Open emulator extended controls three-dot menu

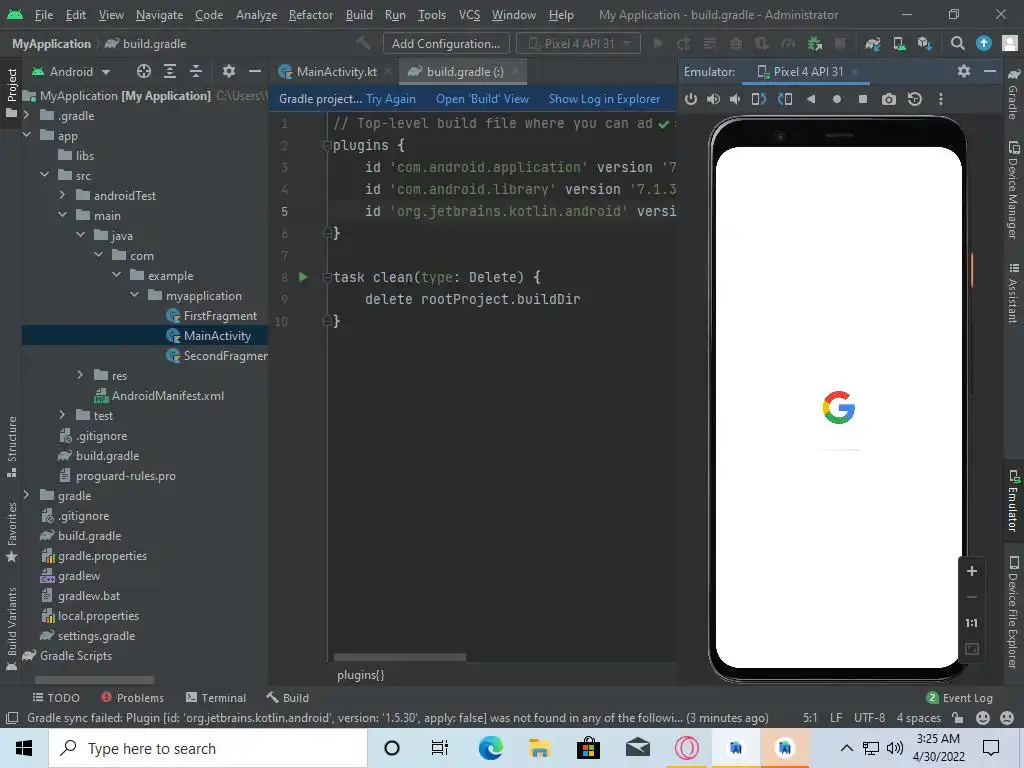940,99
